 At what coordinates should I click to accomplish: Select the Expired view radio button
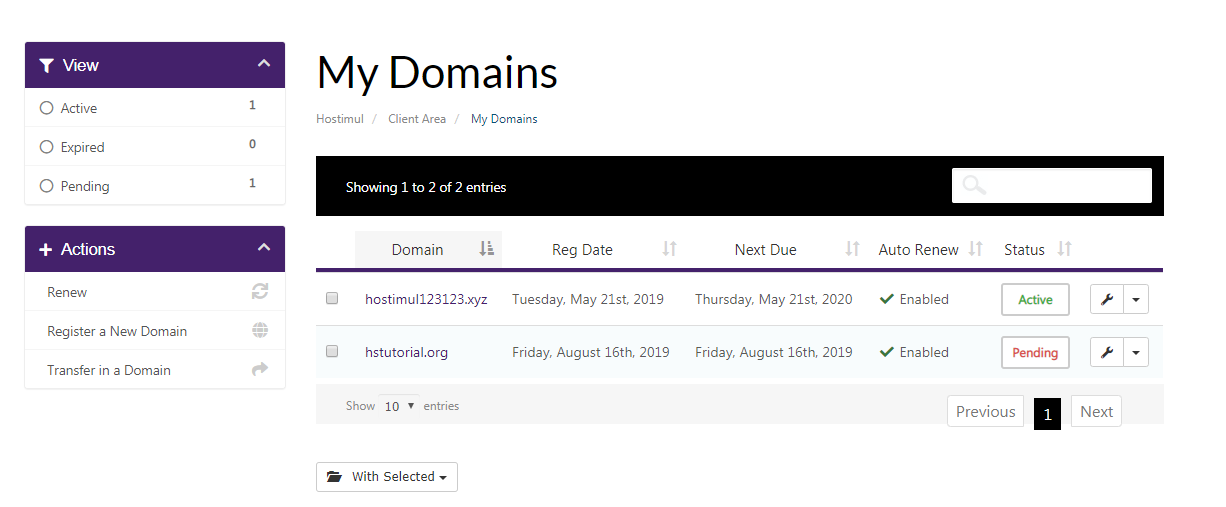(46, 147)
